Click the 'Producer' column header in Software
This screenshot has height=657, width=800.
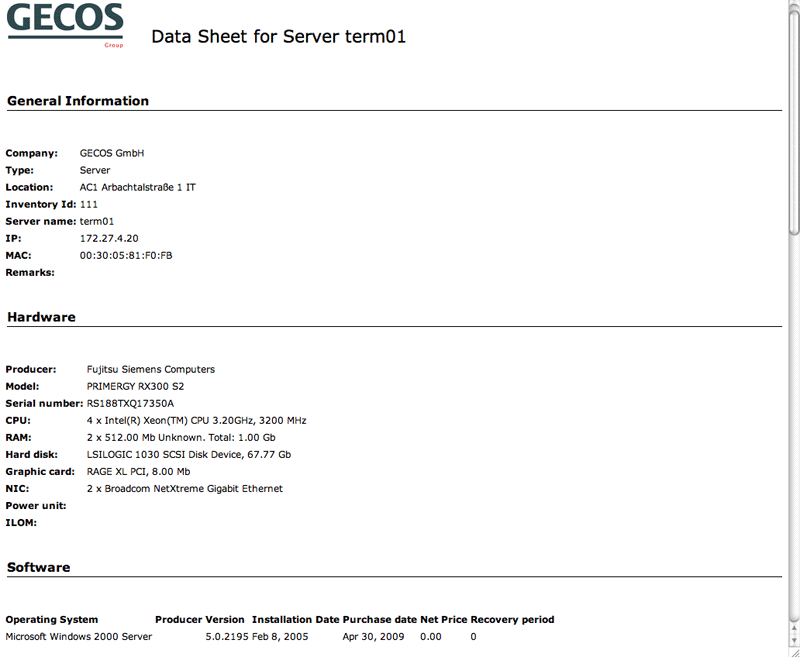tap(179, 620)
